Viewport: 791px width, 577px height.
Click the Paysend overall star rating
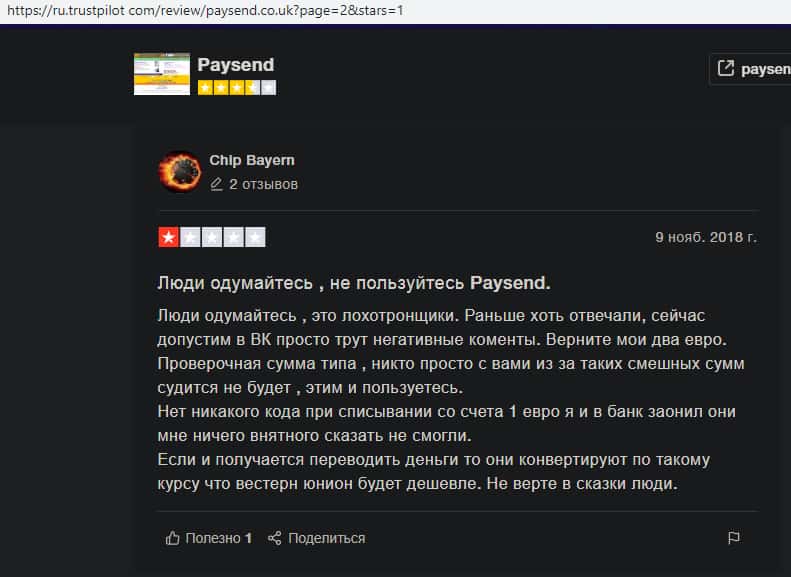[x=237, y=88]
